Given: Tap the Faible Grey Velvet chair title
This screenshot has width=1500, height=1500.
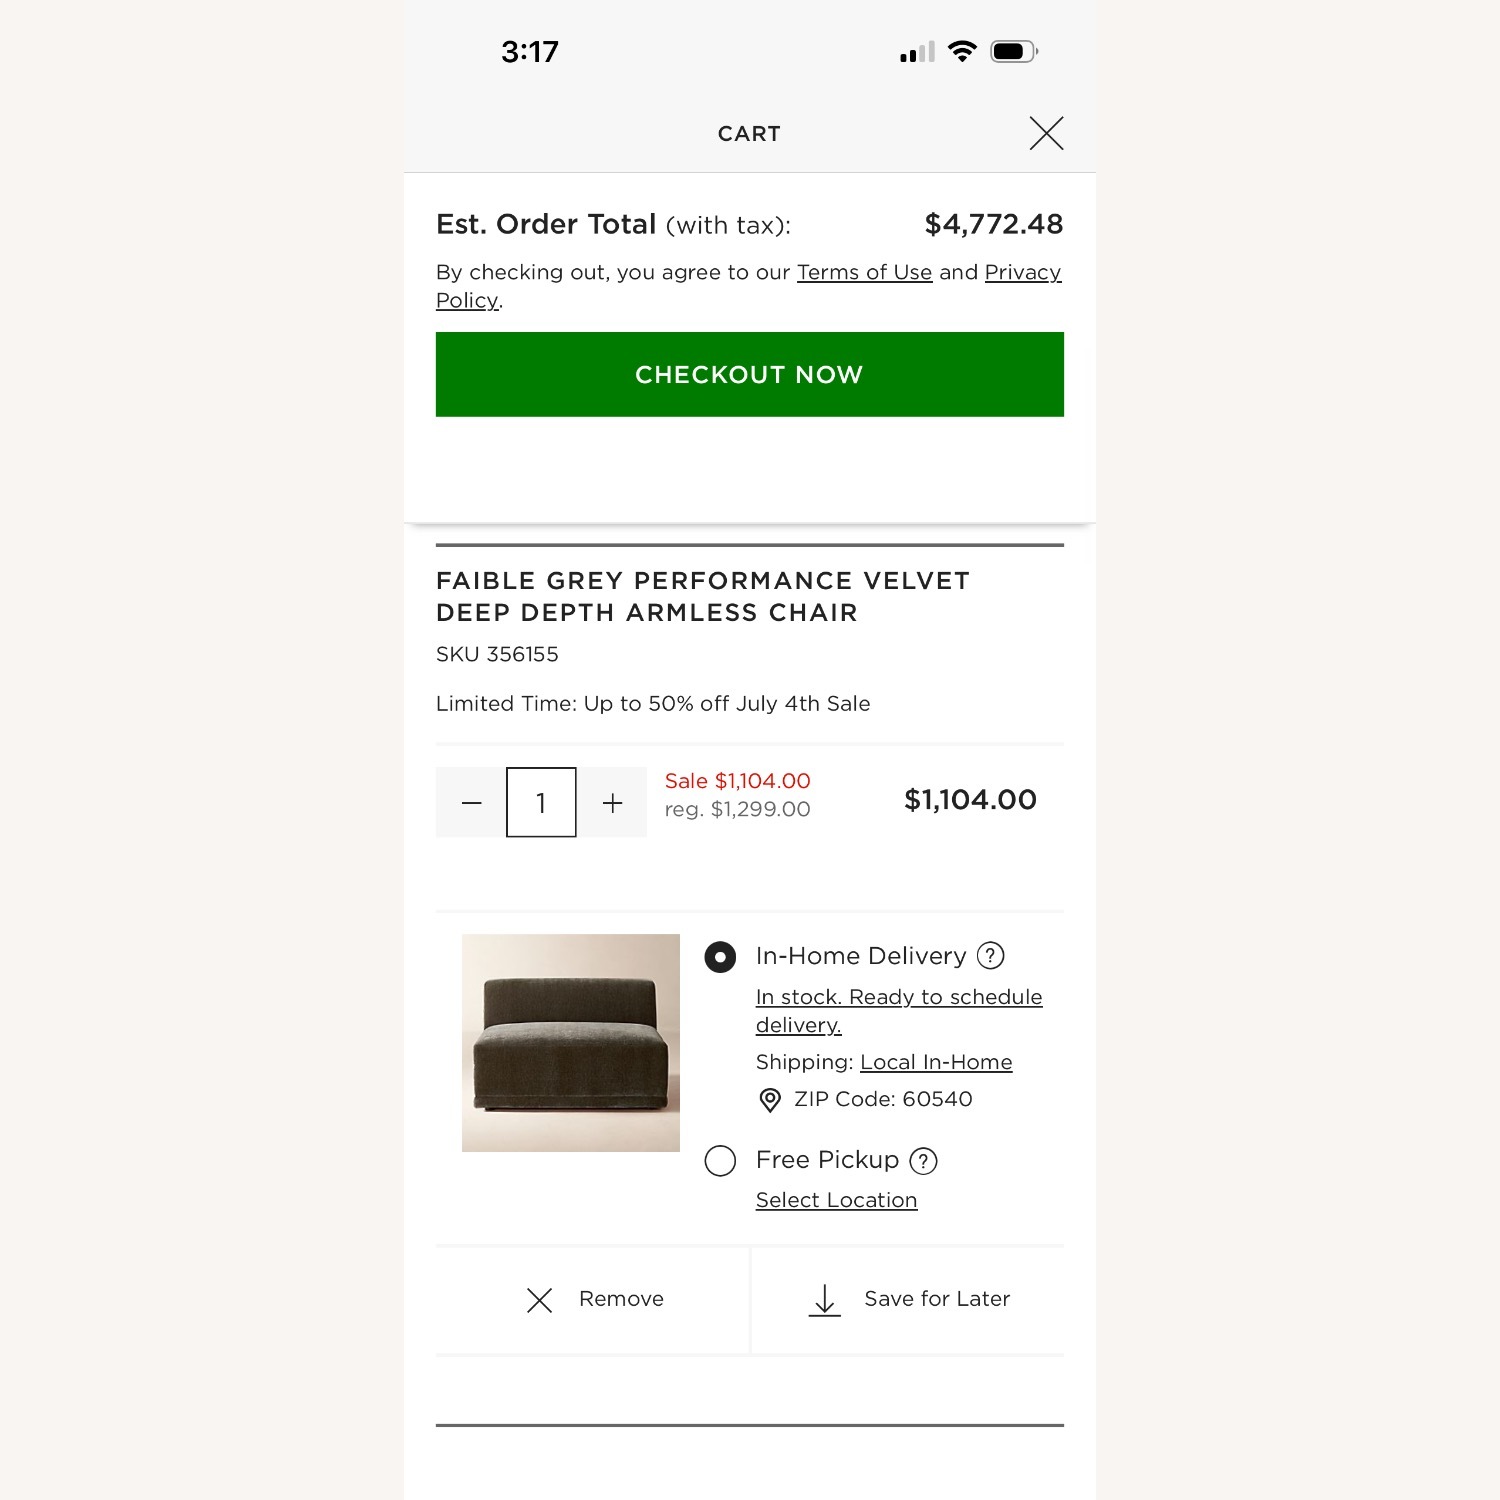Looking at the screenshot, I should [x=703, y=597].
